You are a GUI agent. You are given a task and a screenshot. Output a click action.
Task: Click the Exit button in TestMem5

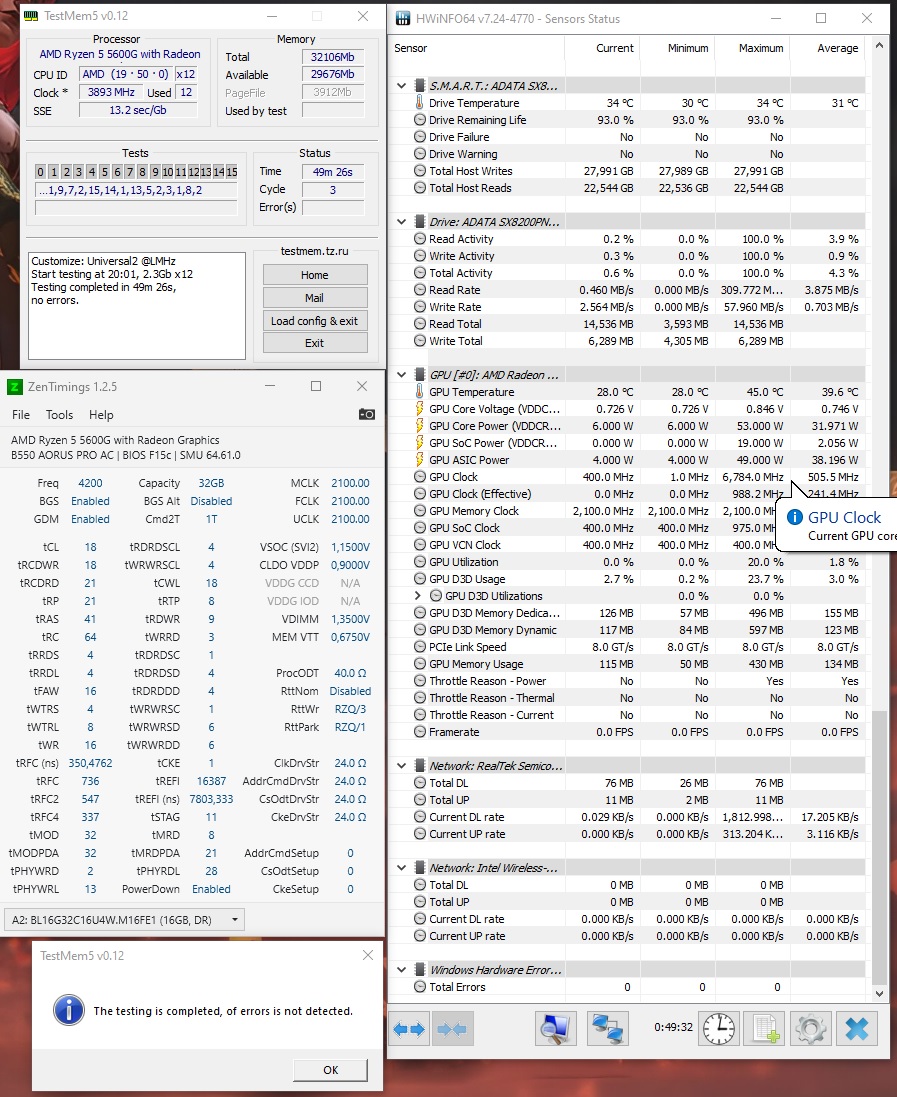315,343
